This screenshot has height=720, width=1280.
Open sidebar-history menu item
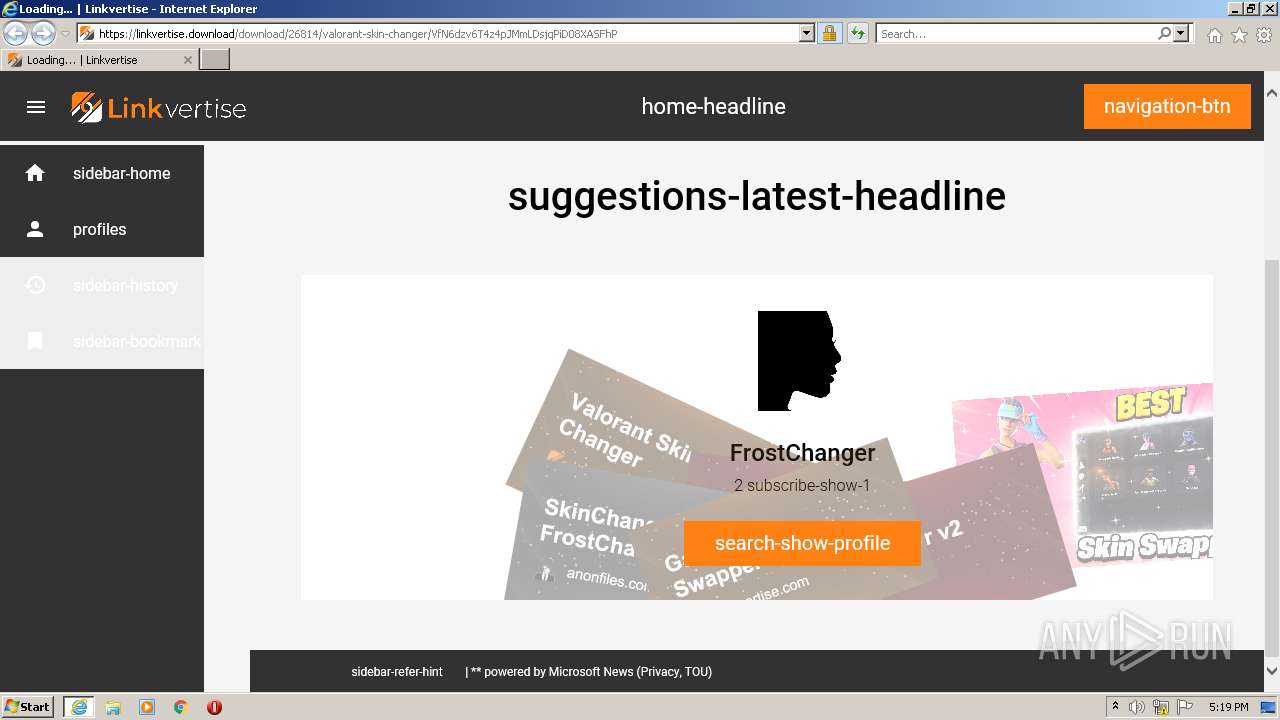point(102,285)
